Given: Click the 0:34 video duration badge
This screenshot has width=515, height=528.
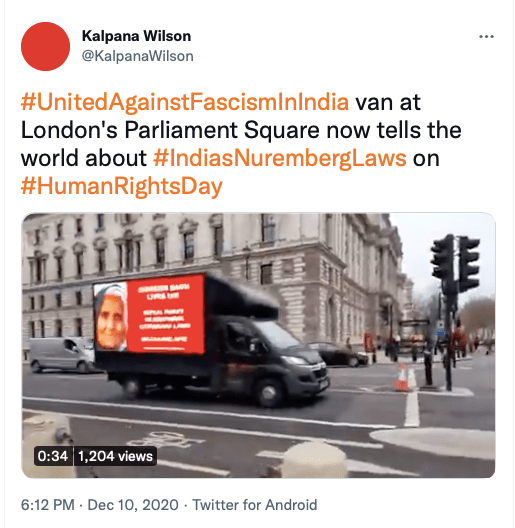Looking at the screenshot, I should pyautogui.click(x=53, y=456).
